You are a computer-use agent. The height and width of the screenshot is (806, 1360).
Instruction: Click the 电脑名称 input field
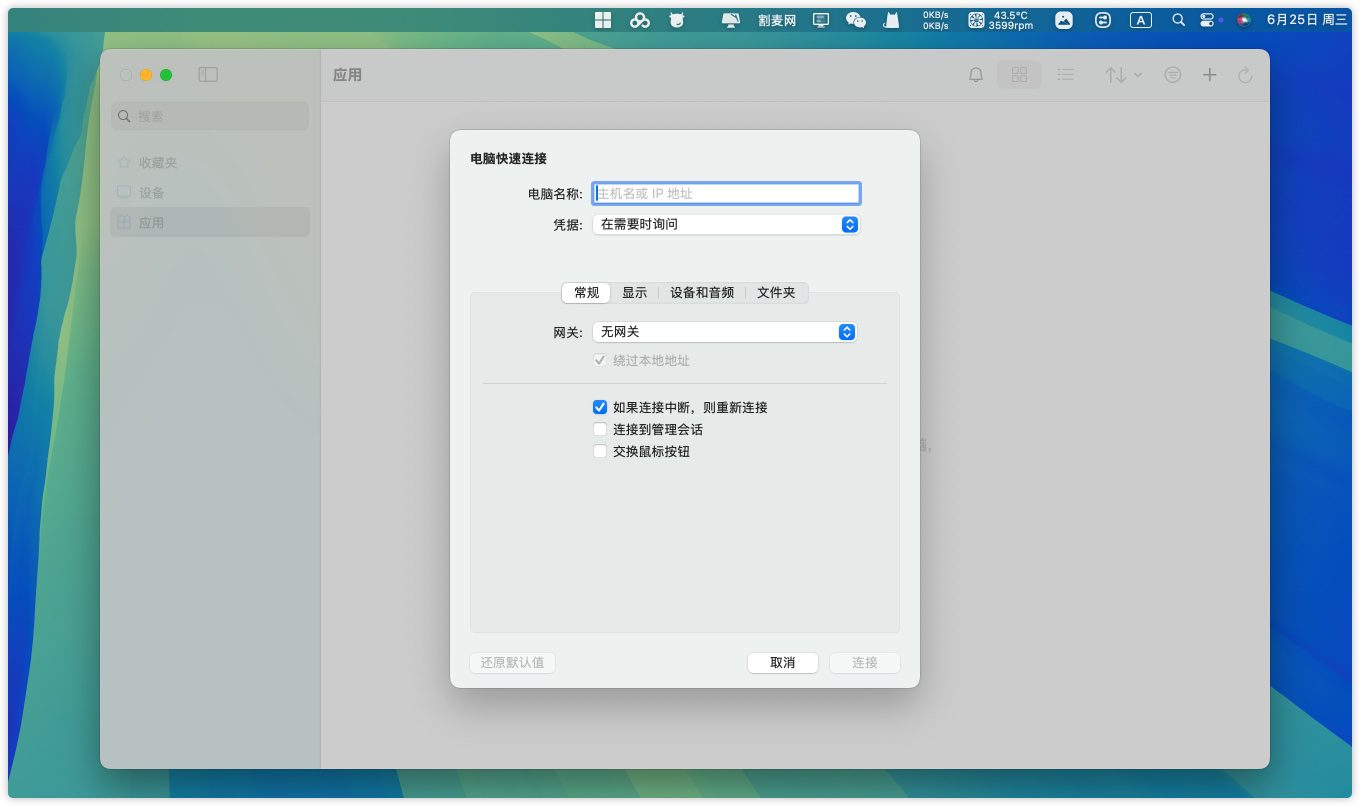[726, 194]
